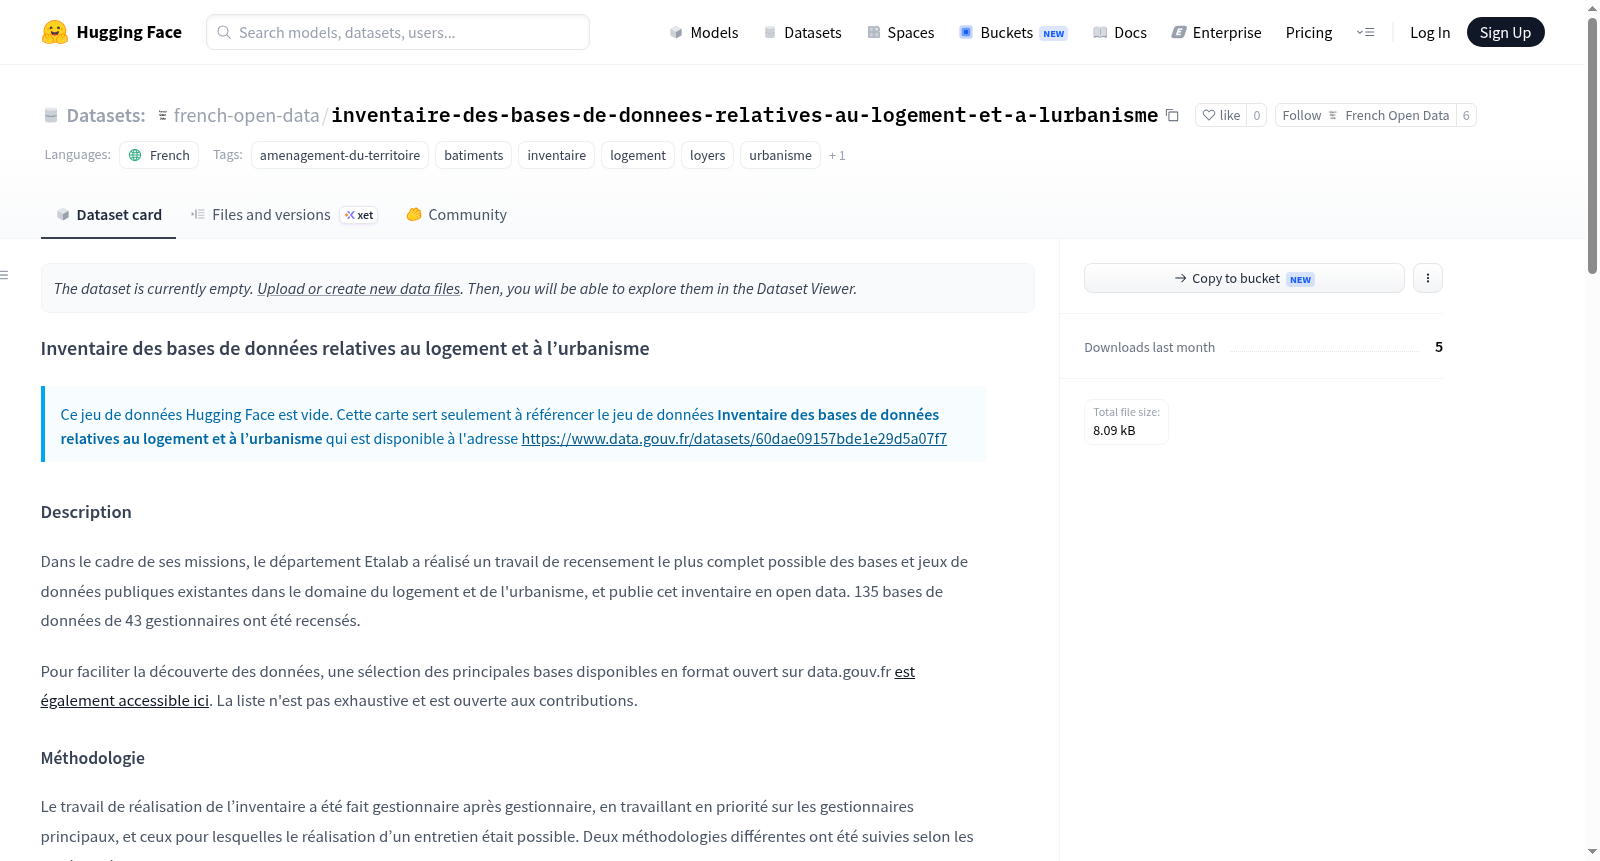Open Datasets in top navigation

(x=802, y=32)
